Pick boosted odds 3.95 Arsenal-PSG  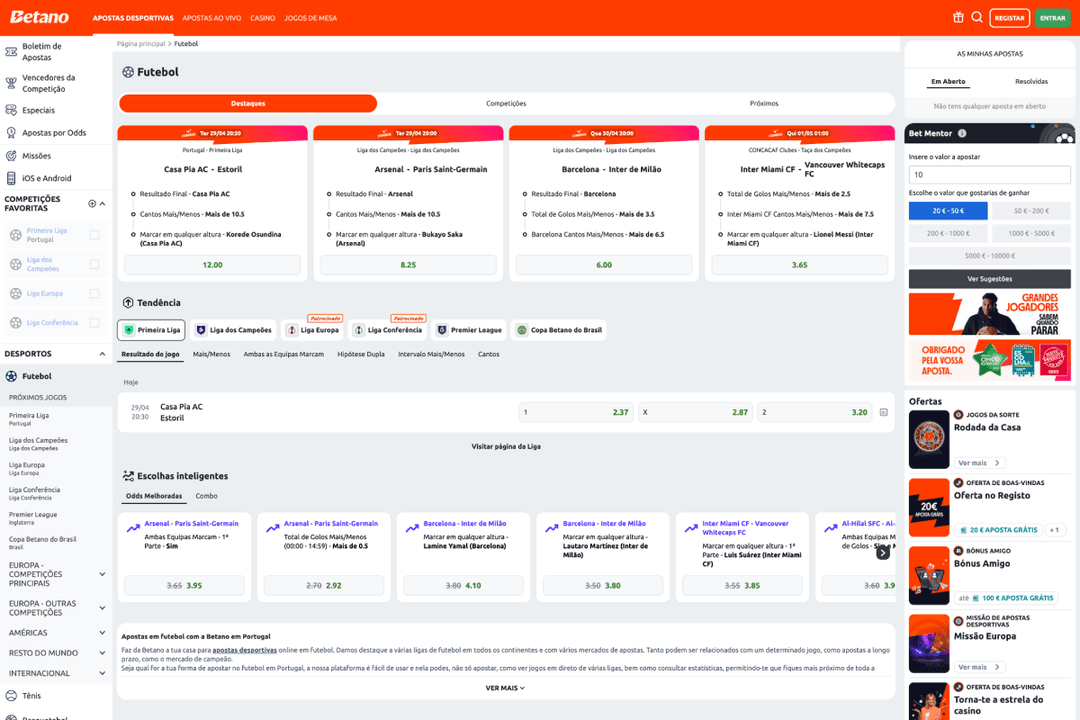point(184,586)
